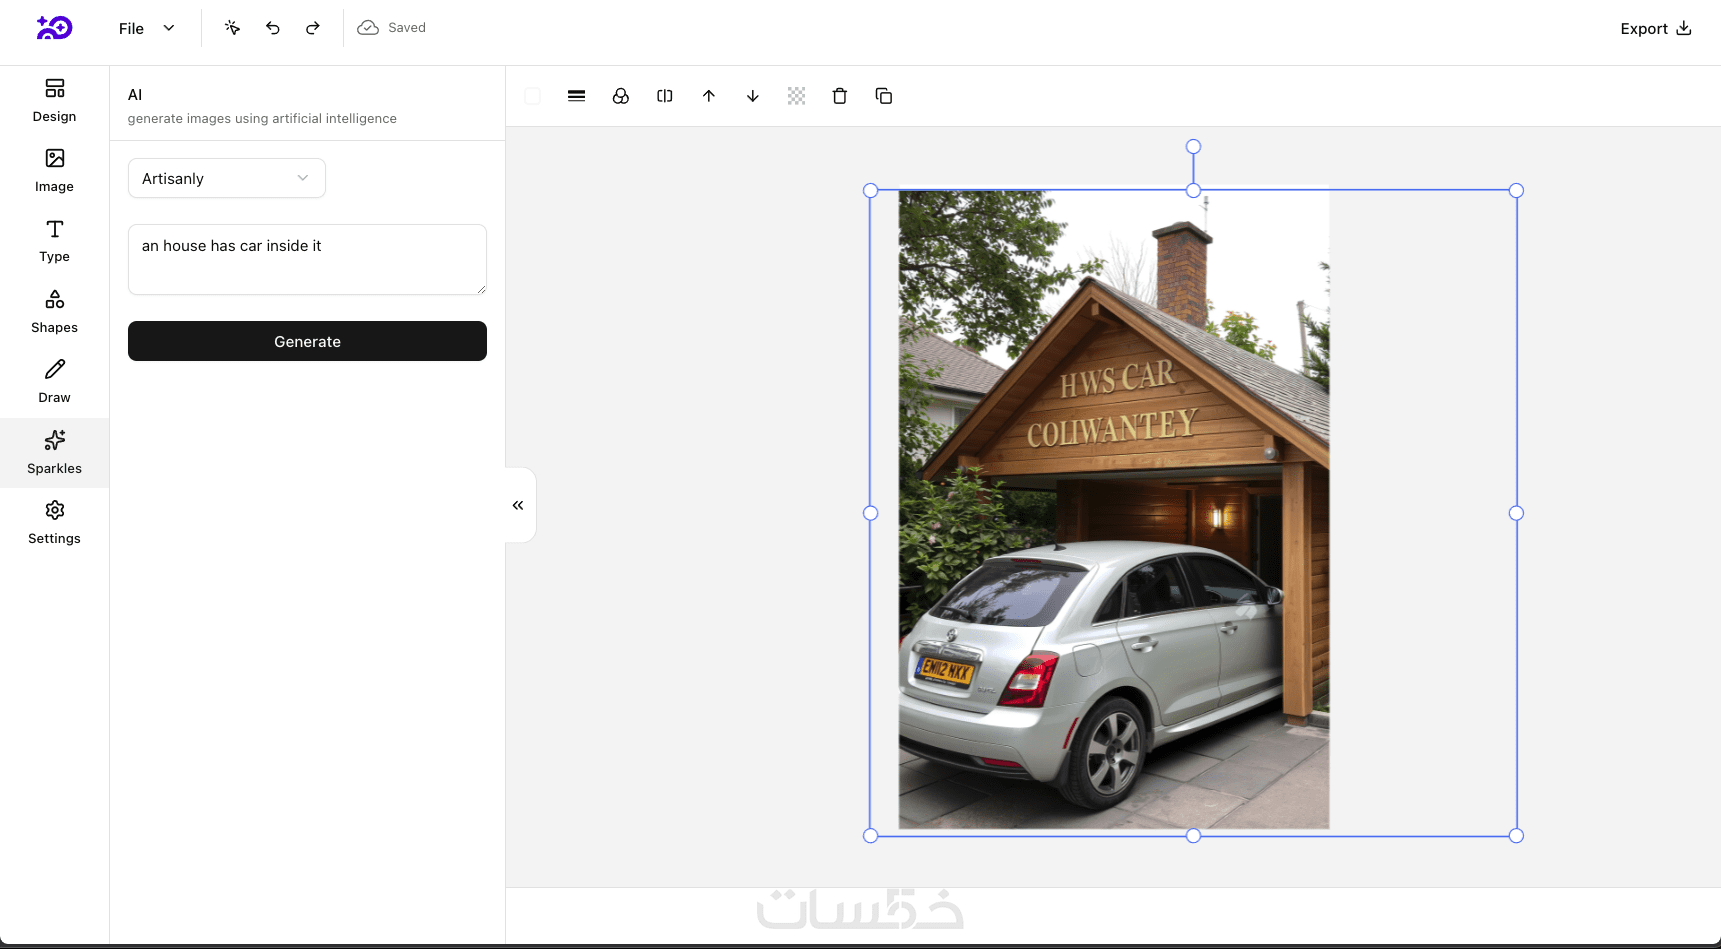Click the Saved cloud status icon
Viewport: 1721px width, 949px height.
coord(368,28)
